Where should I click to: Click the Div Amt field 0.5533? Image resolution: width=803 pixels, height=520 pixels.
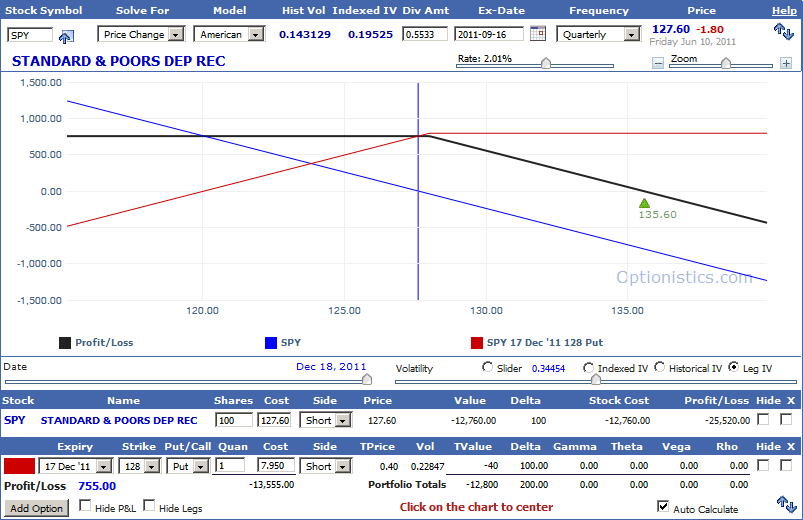(425, 34)
